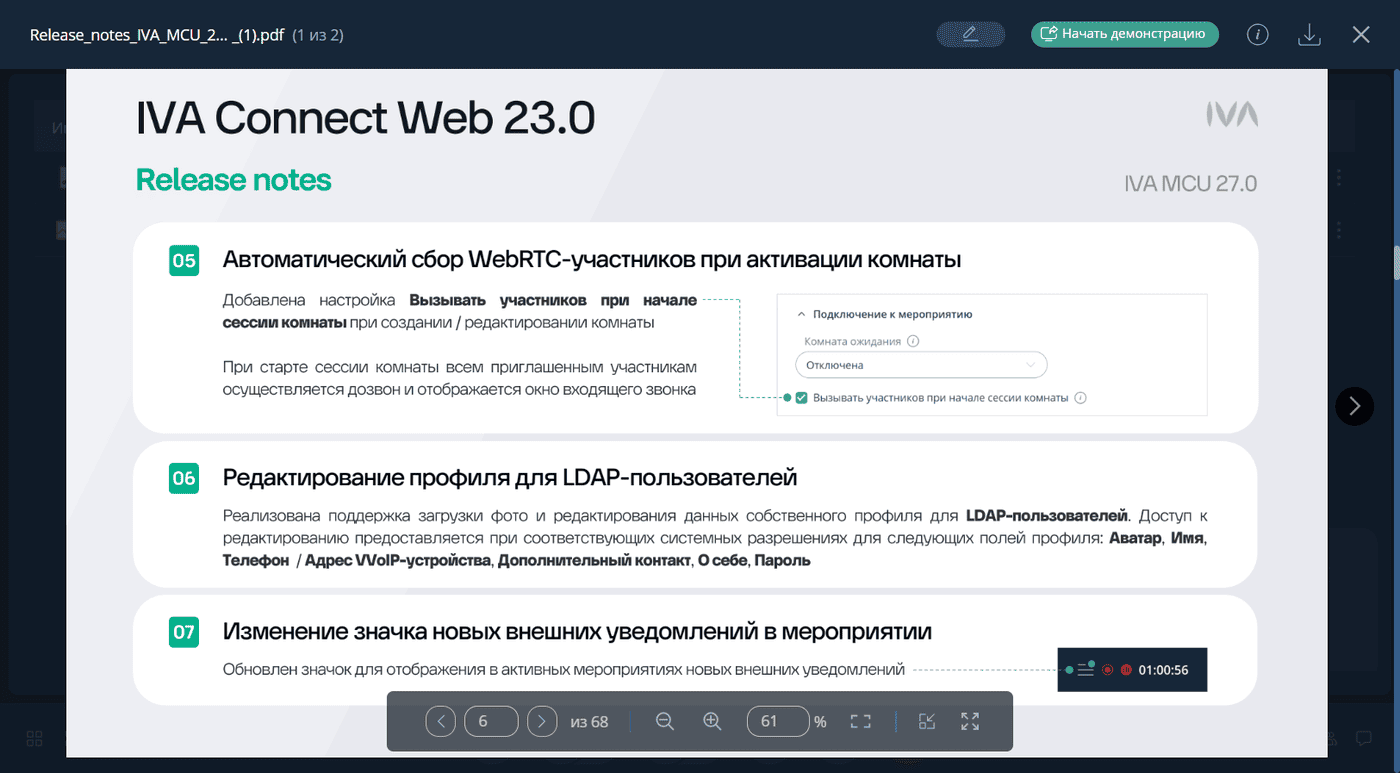Click the minimize-viewer arrow icon in toolbar
The image size is (1400, 773).
(x=927, y=721)
